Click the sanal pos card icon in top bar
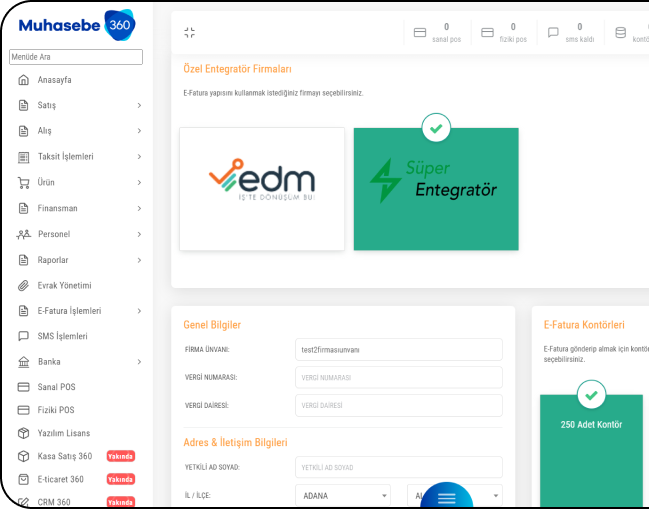The width and height of the screenshot is (649, 509). [x=420, y=33]
